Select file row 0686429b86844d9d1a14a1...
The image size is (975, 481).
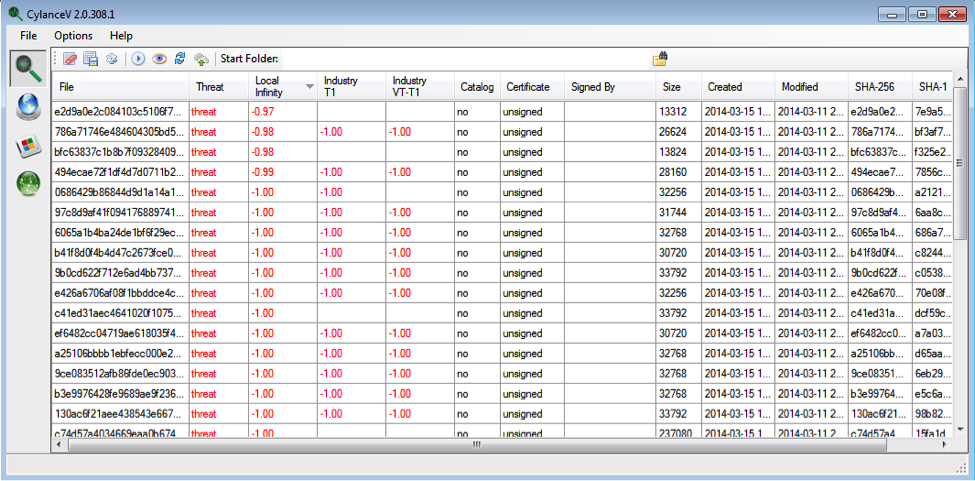502,192
